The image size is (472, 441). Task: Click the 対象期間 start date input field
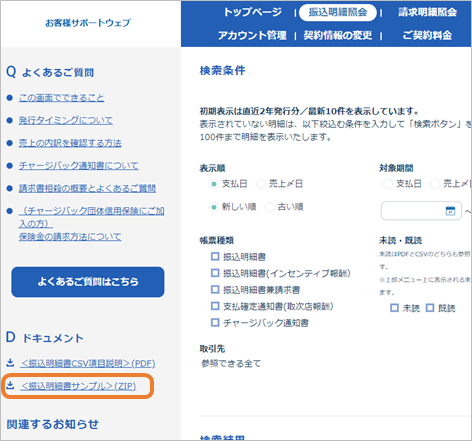[421, 211]
